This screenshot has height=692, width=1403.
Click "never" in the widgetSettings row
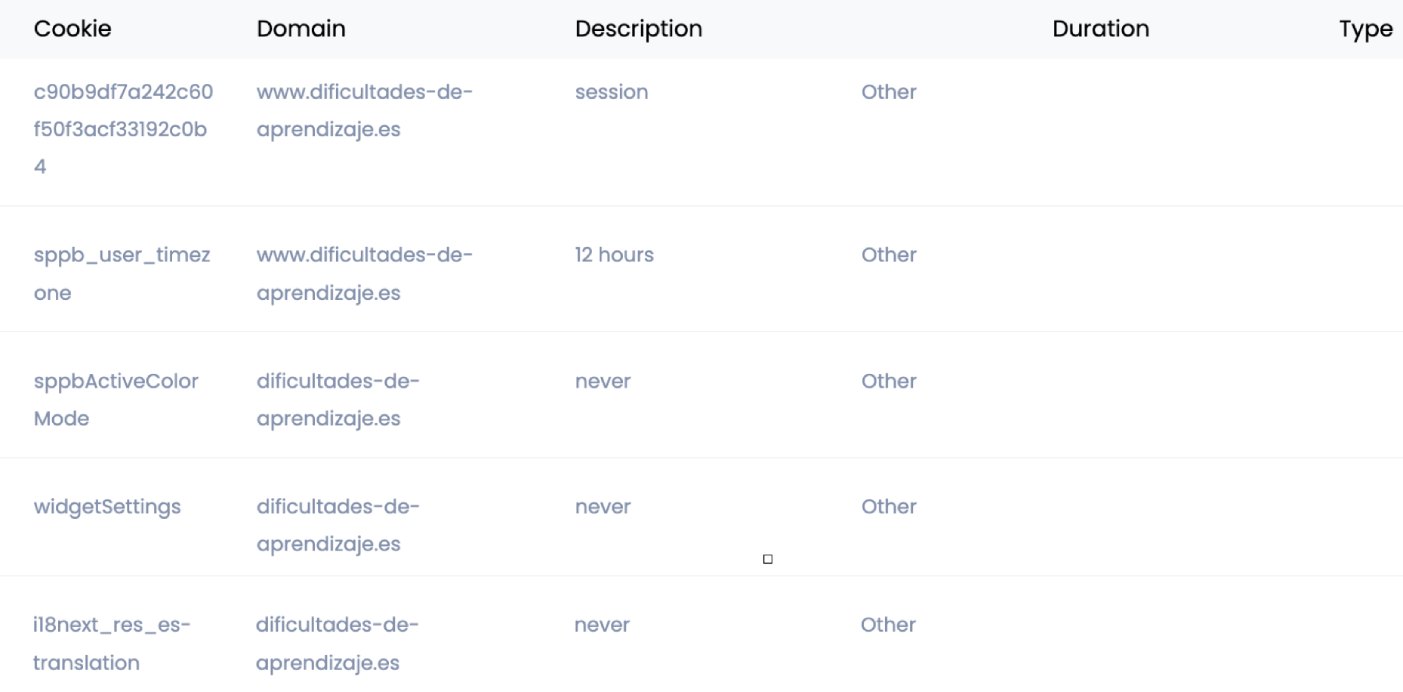click(602, 507)
